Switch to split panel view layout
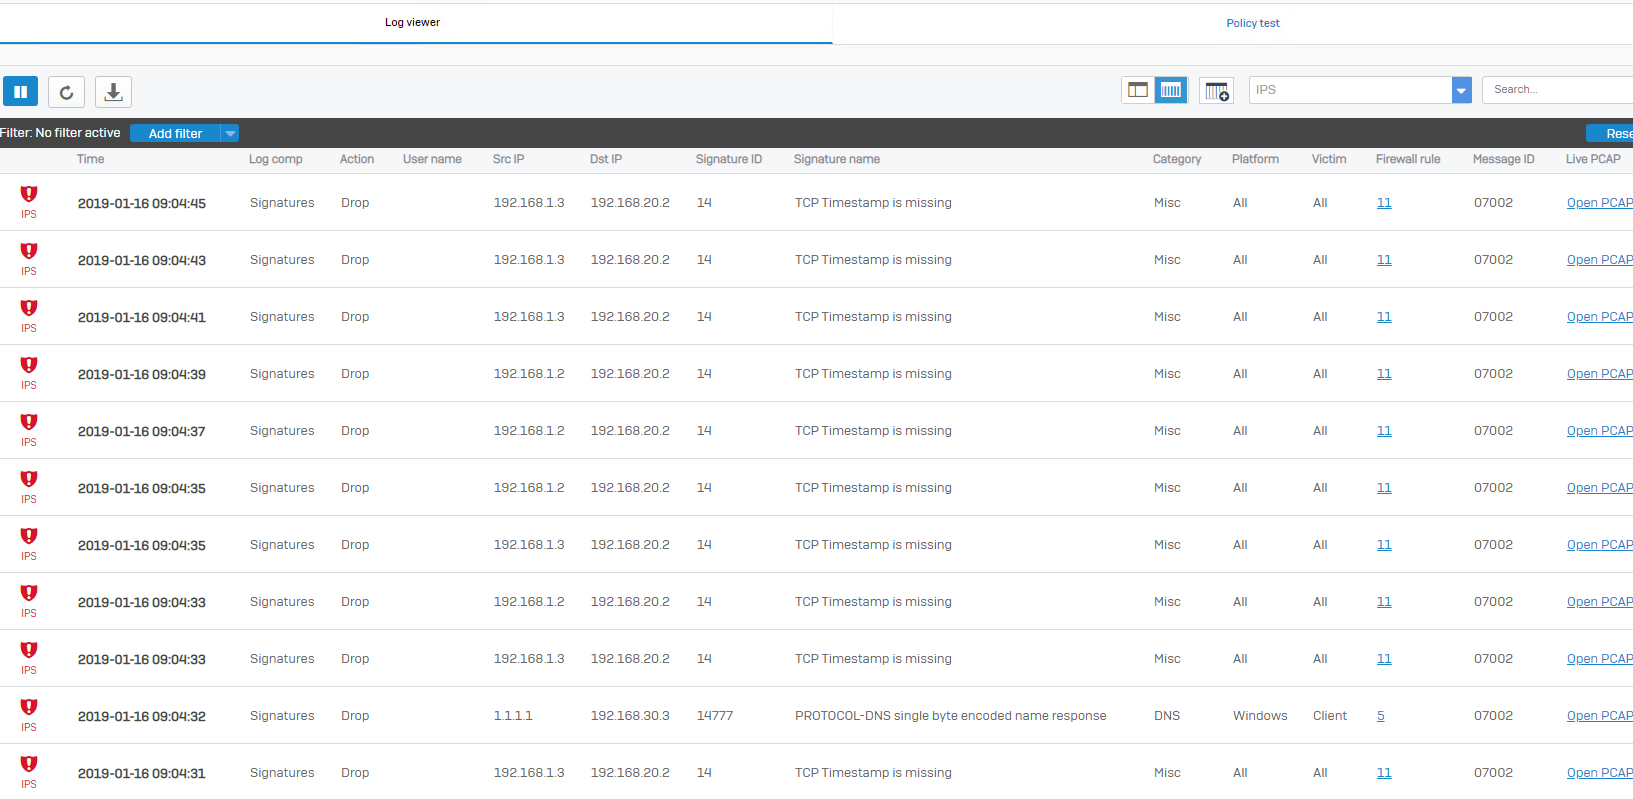Viewport: 1633px width, 799px height. click(1138, 90)
